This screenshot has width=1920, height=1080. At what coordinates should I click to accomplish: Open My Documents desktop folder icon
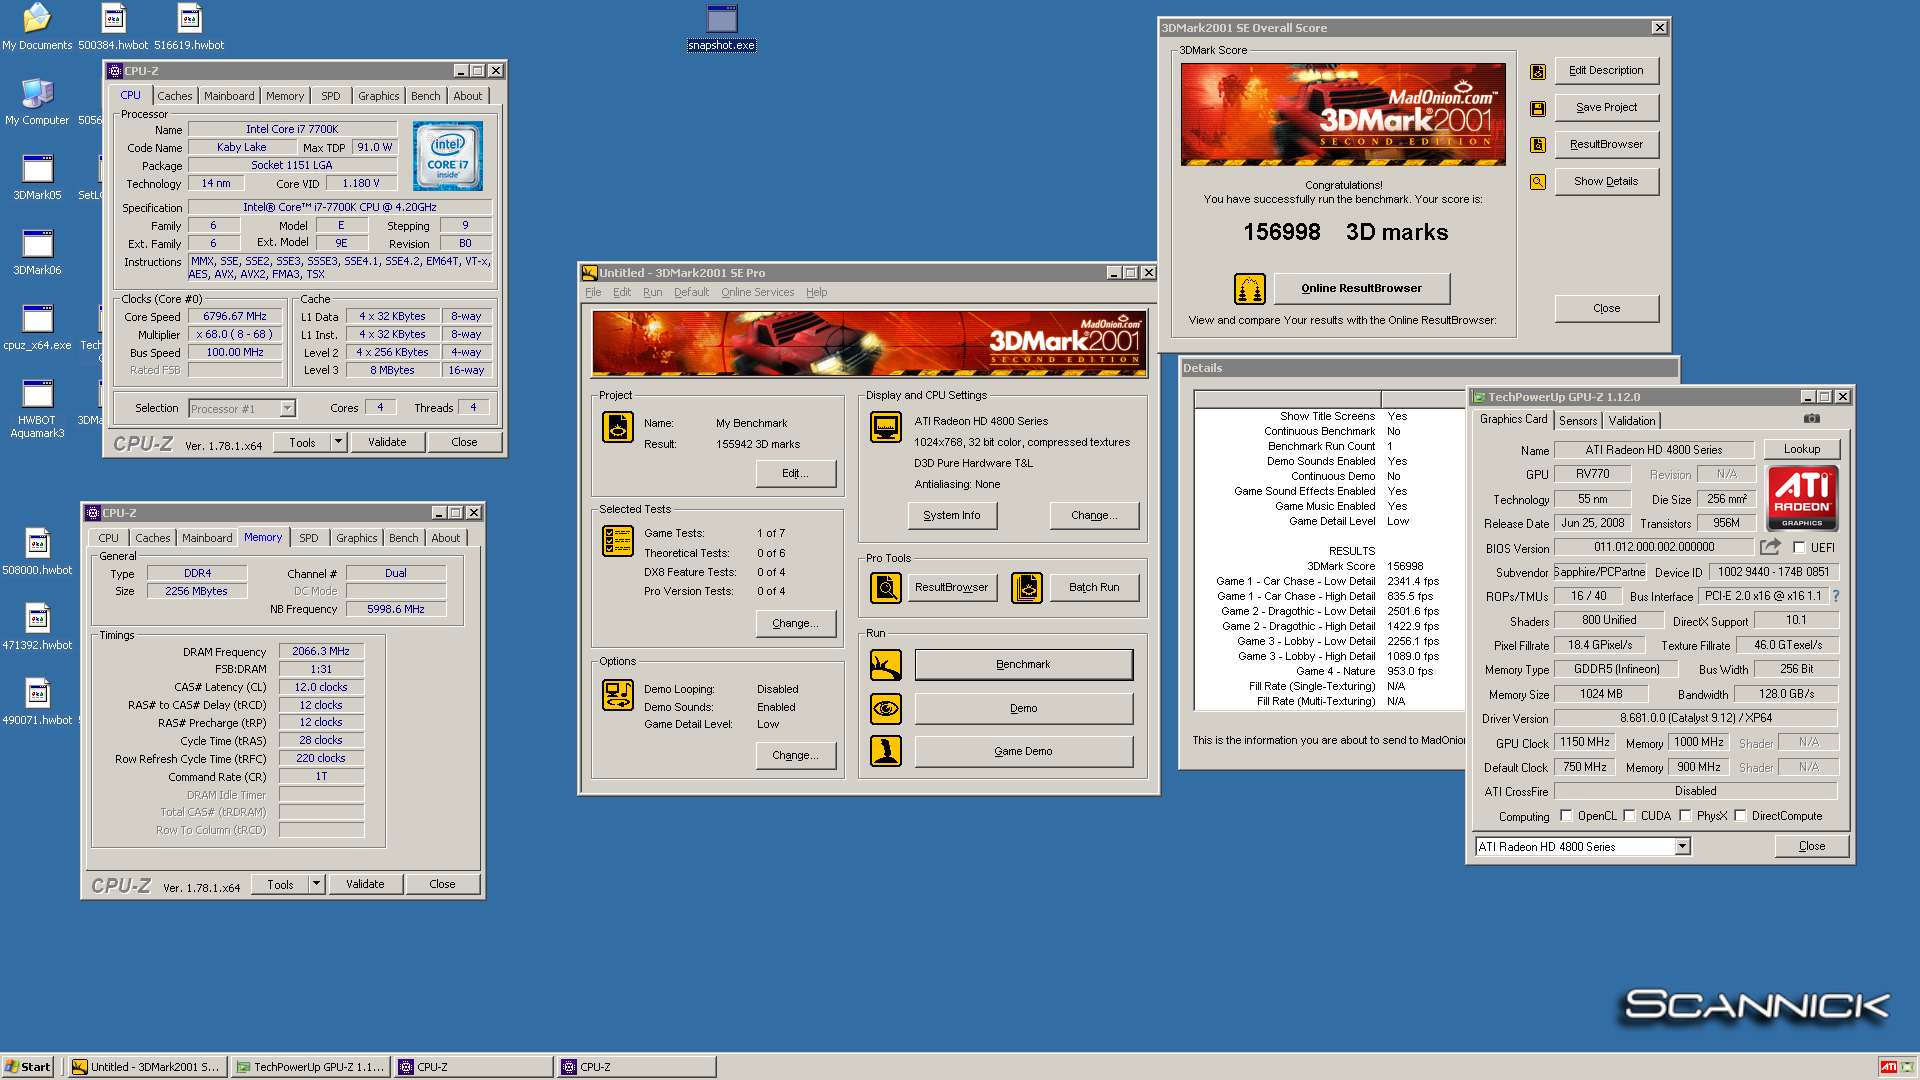pos(37,27)
